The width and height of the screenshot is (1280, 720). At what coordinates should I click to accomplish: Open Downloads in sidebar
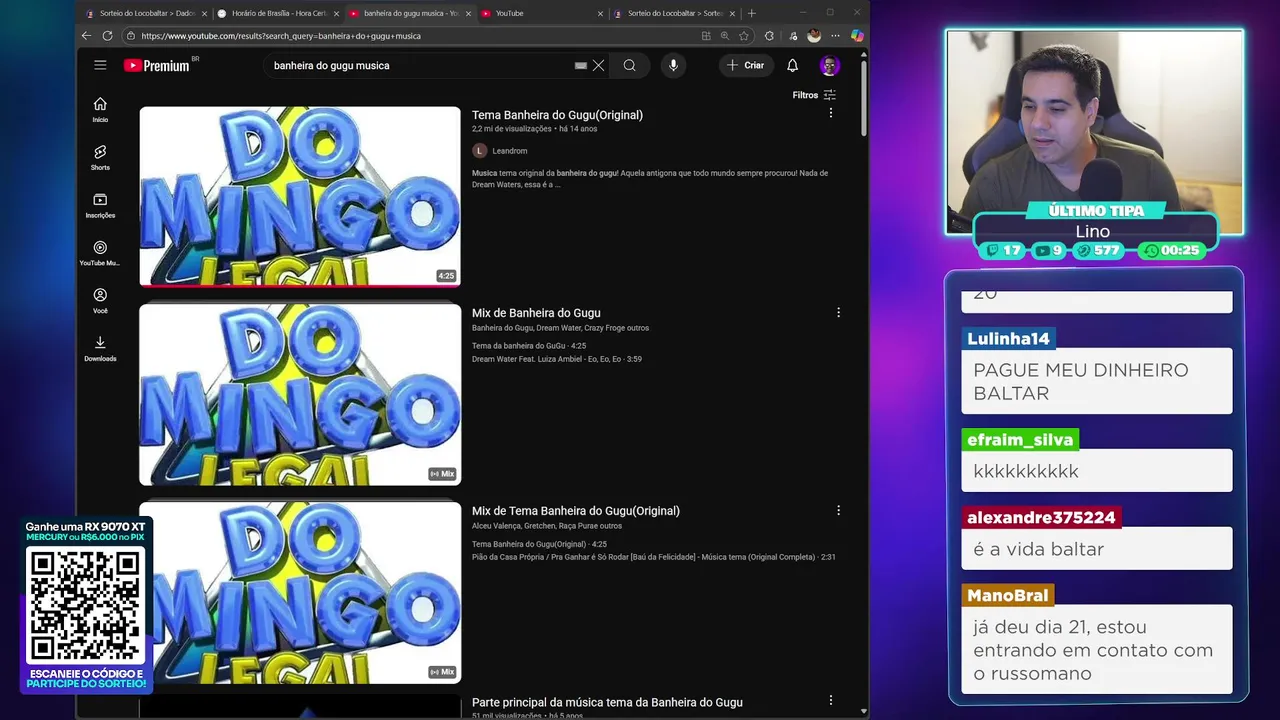coord(100,349)
